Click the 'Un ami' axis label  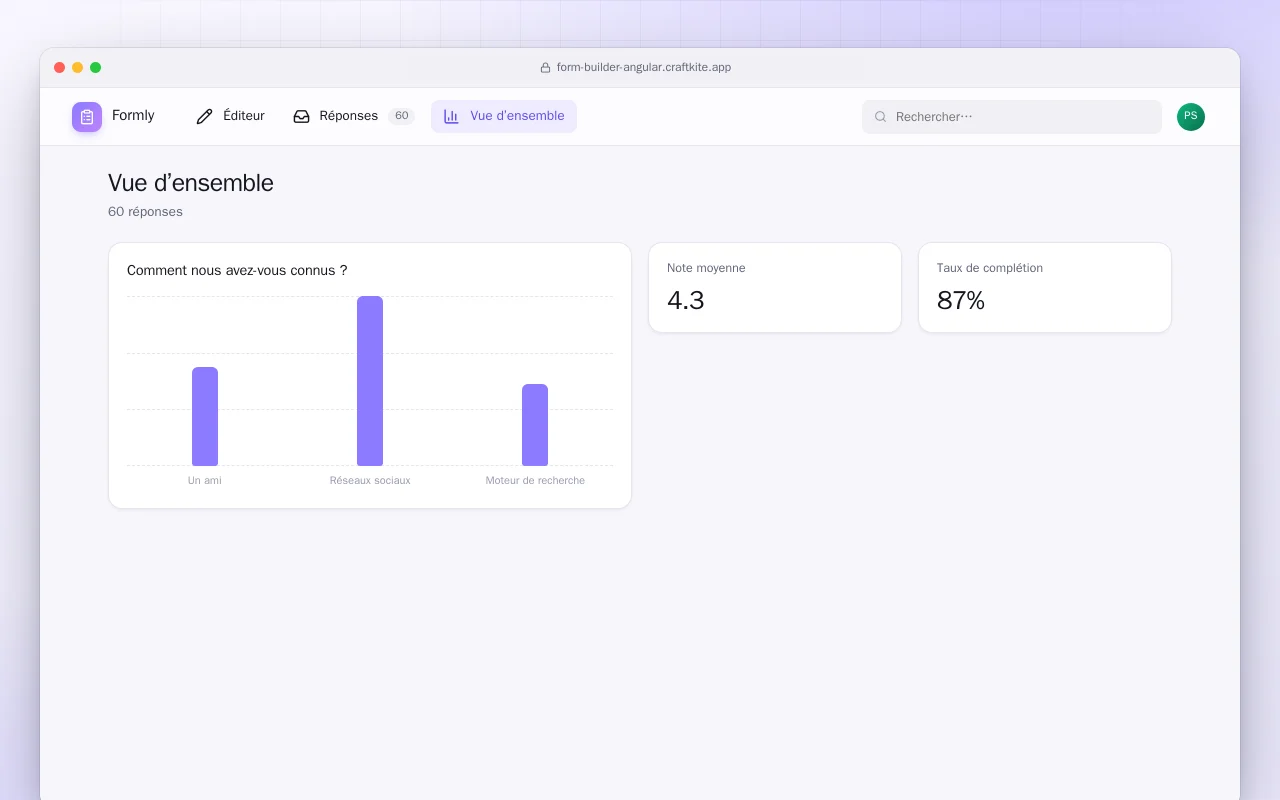coord(205,480)
